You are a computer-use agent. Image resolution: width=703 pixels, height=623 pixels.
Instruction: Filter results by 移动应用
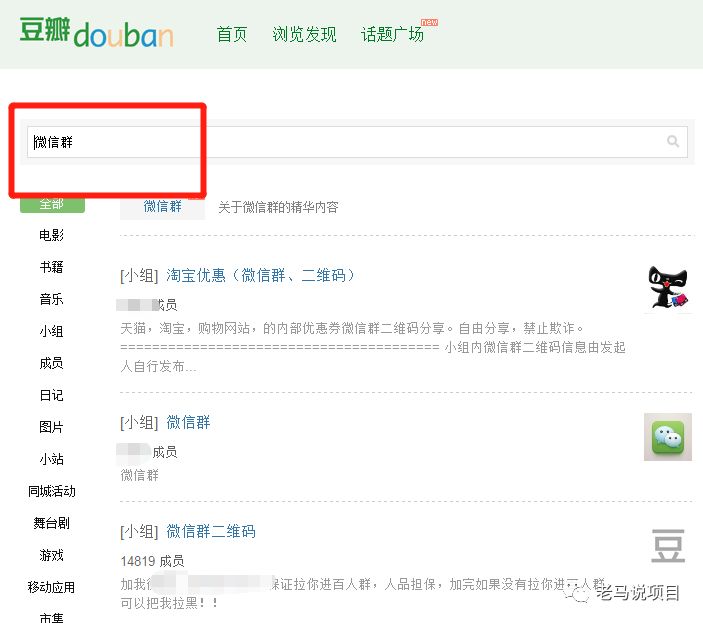coord(52,587)
